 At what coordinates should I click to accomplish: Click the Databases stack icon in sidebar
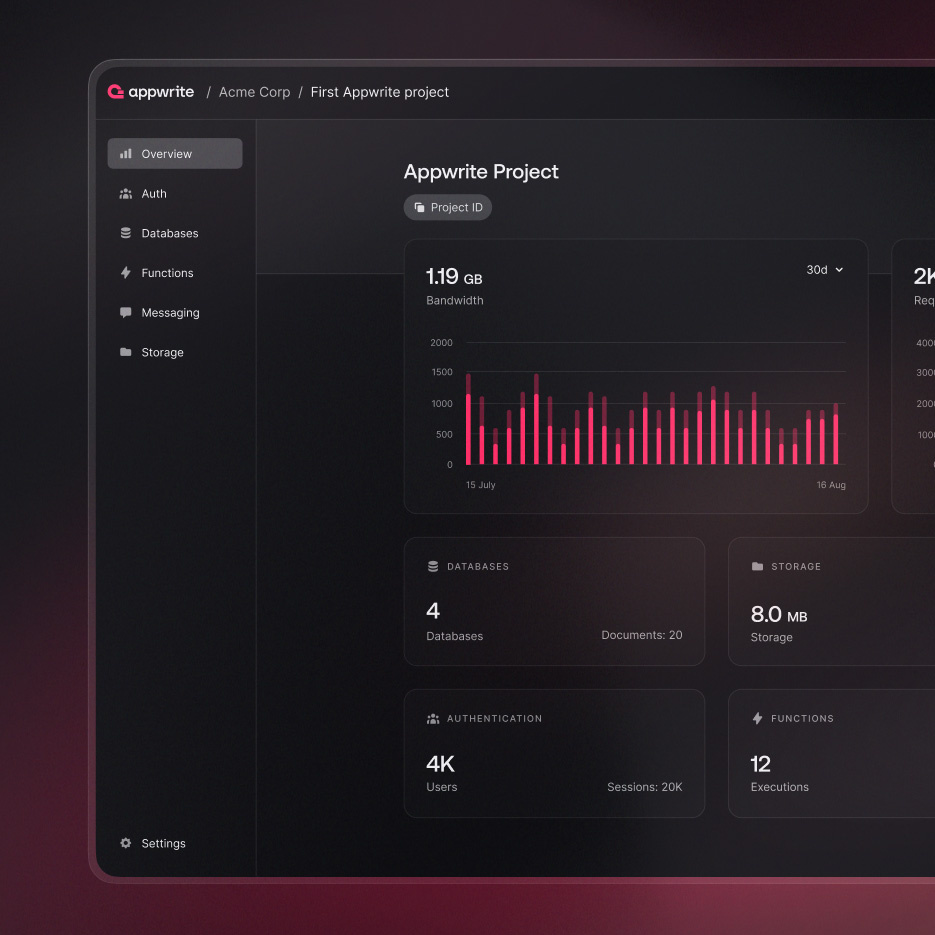pos(126,233)
